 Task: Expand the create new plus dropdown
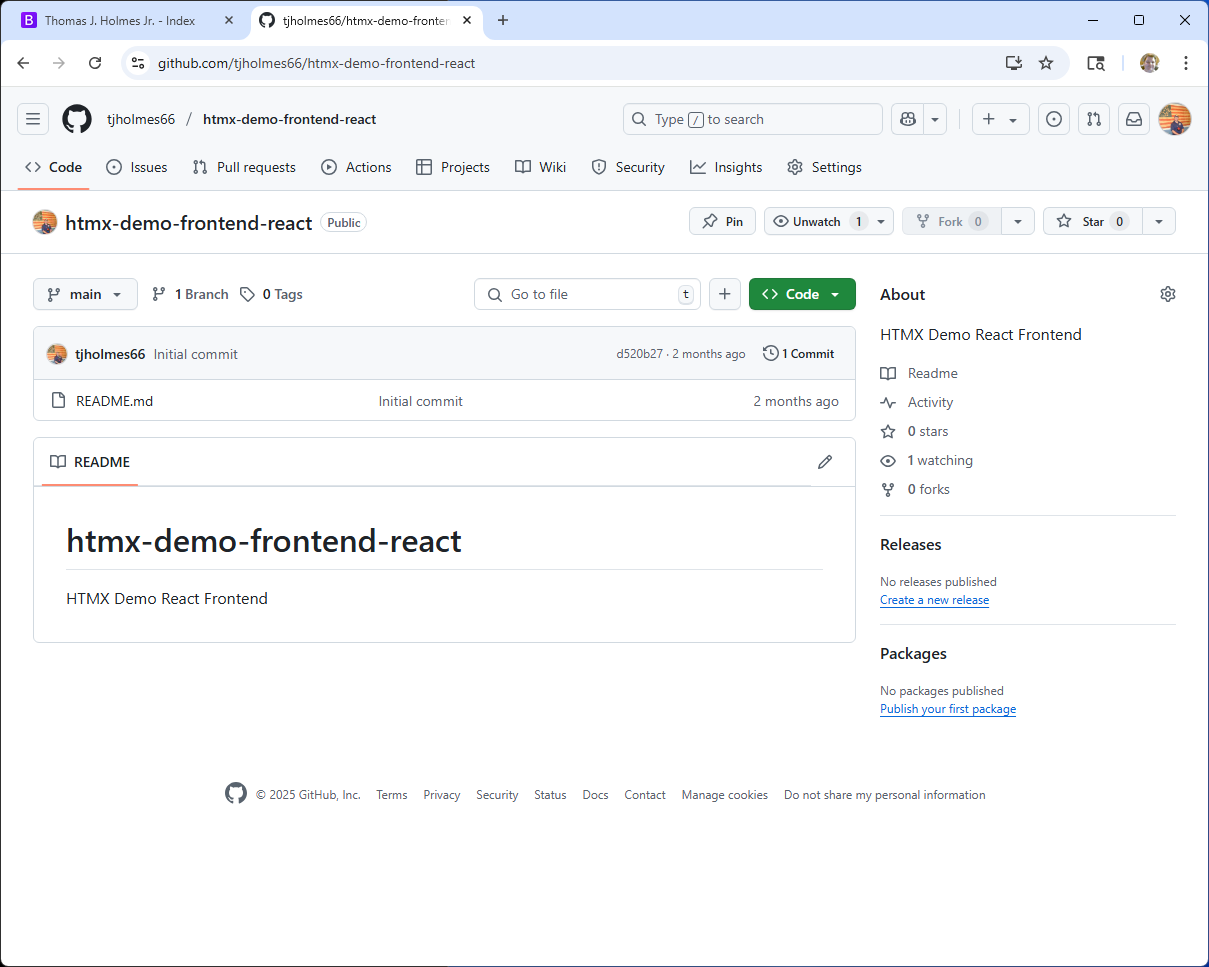1000,119
